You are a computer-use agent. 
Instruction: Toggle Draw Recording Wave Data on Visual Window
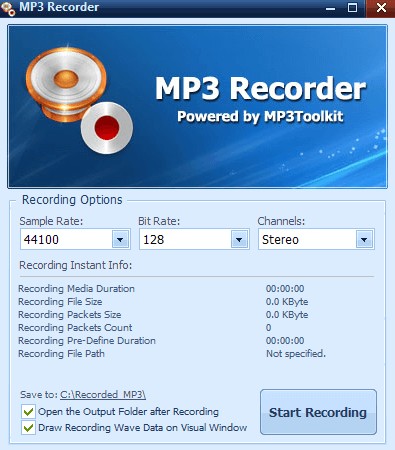coord(28,428)
